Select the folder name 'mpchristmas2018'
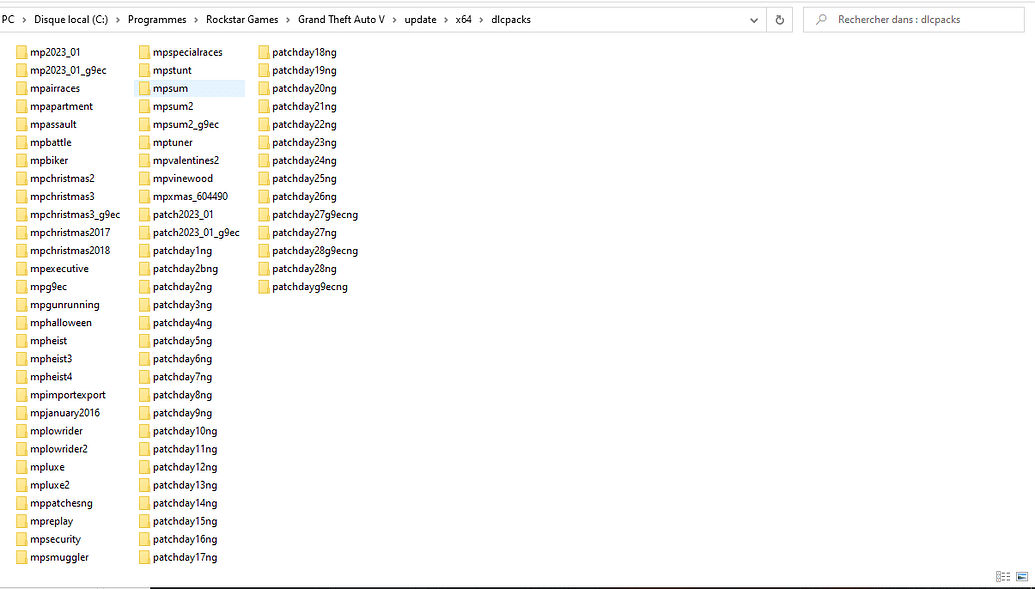Viewport: 1035px width, 589px height. (x=70, y=251)
